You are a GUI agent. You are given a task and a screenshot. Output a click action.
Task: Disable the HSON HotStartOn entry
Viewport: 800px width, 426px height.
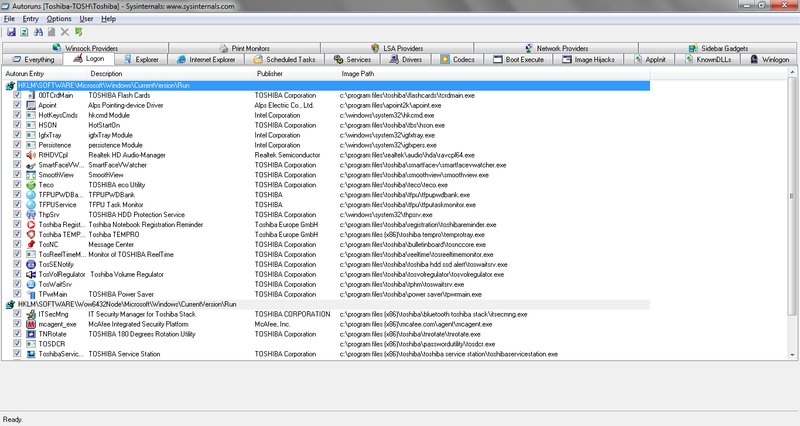coord(17,124)
